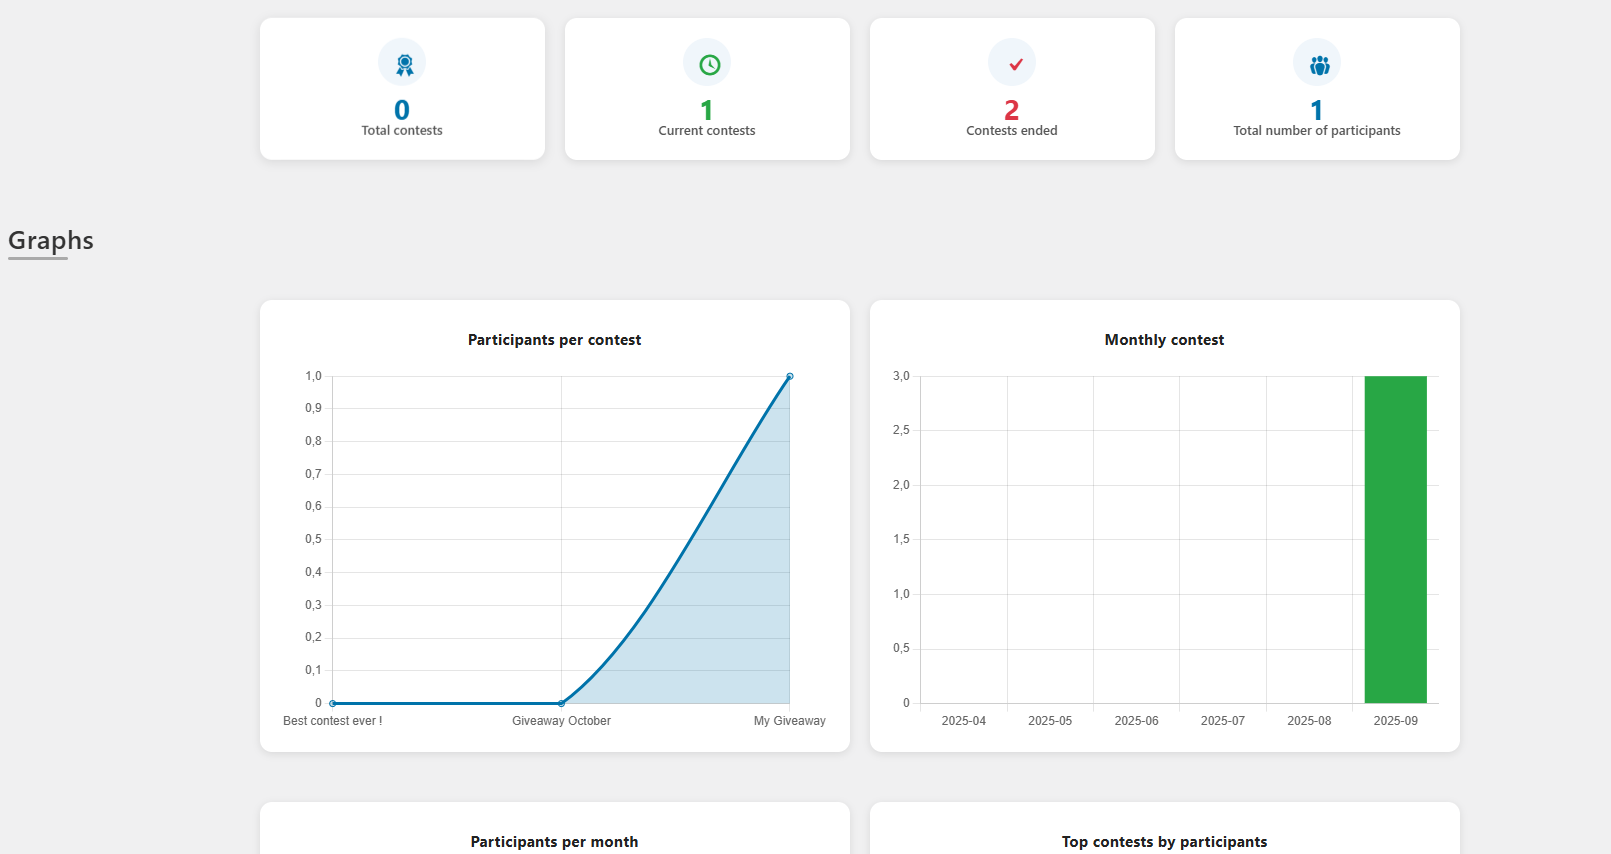The image size is (1611, 854).
Task: Click the green clock icon for Current contests
Action: [708, 64]
